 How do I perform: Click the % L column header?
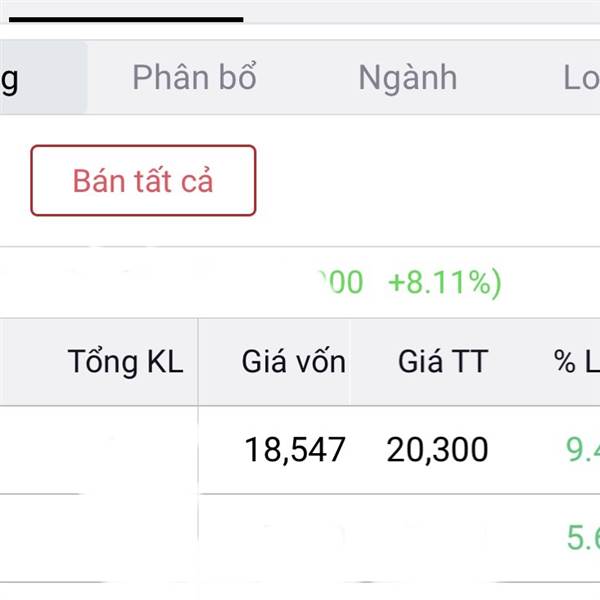click(x=577, y=361)
